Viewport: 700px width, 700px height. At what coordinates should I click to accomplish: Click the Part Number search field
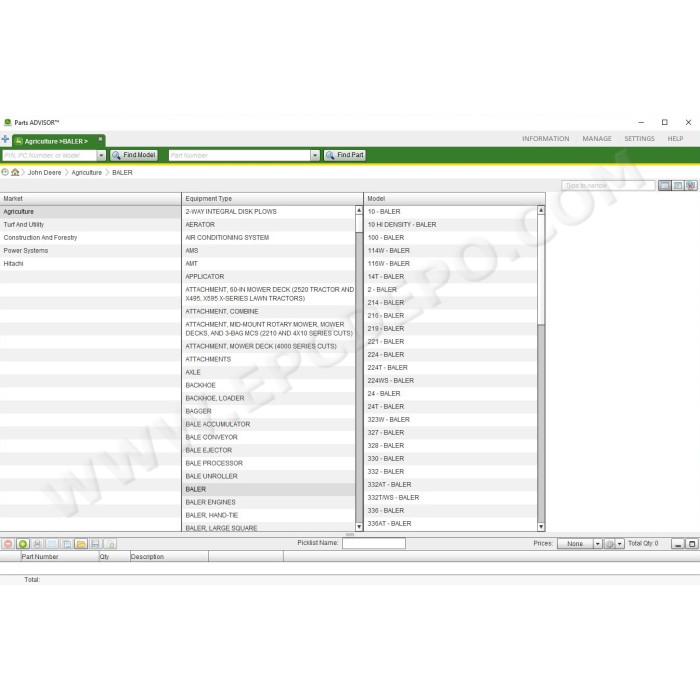(x=240, y=155)
